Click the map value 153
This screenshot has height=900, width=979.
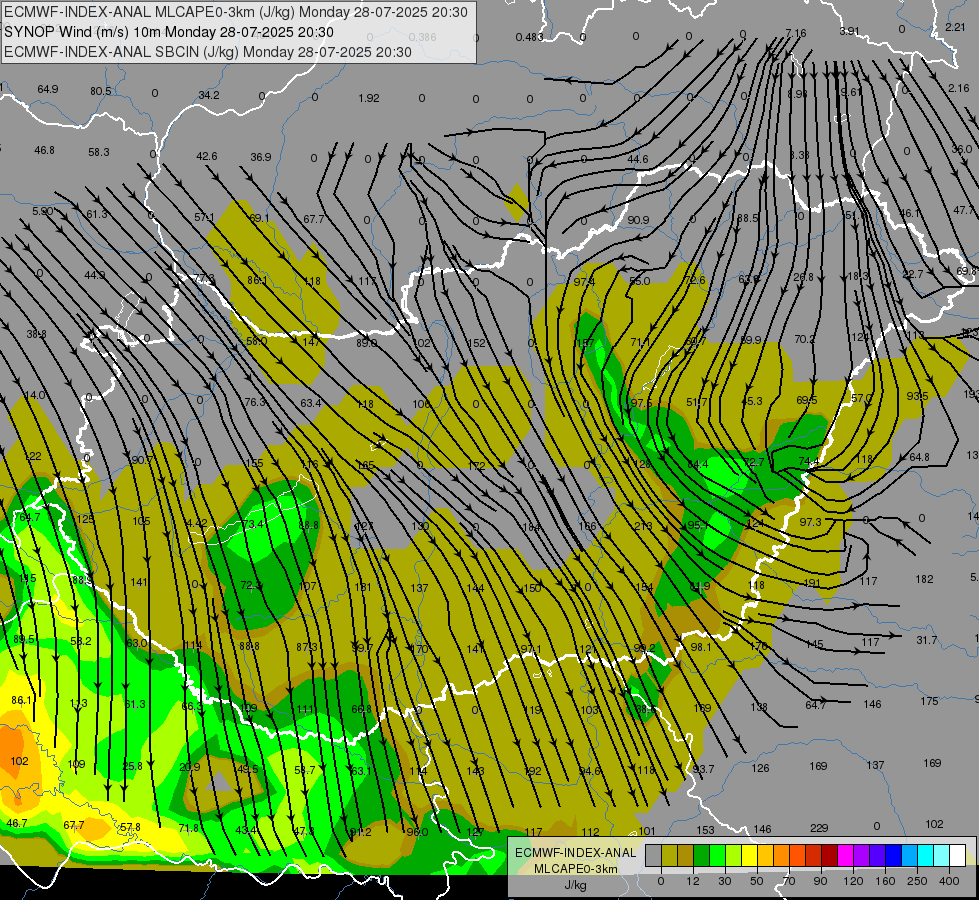(705, 830)
